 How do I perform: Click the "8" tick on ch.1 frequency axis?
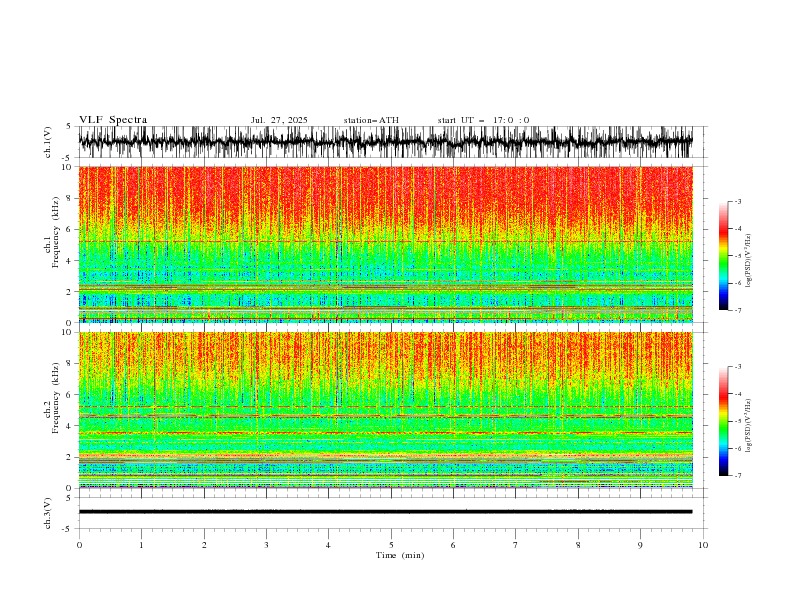pyautogui.click(x=70, y=198)
